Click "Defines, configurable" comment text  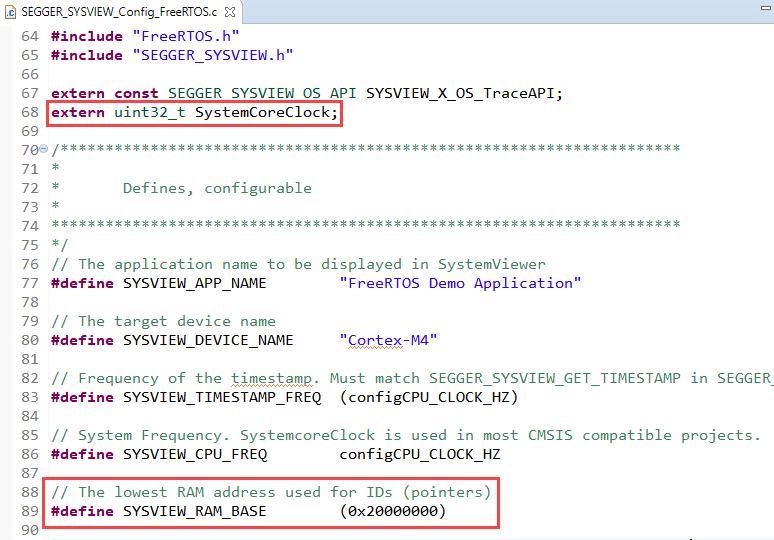point(217,189)
